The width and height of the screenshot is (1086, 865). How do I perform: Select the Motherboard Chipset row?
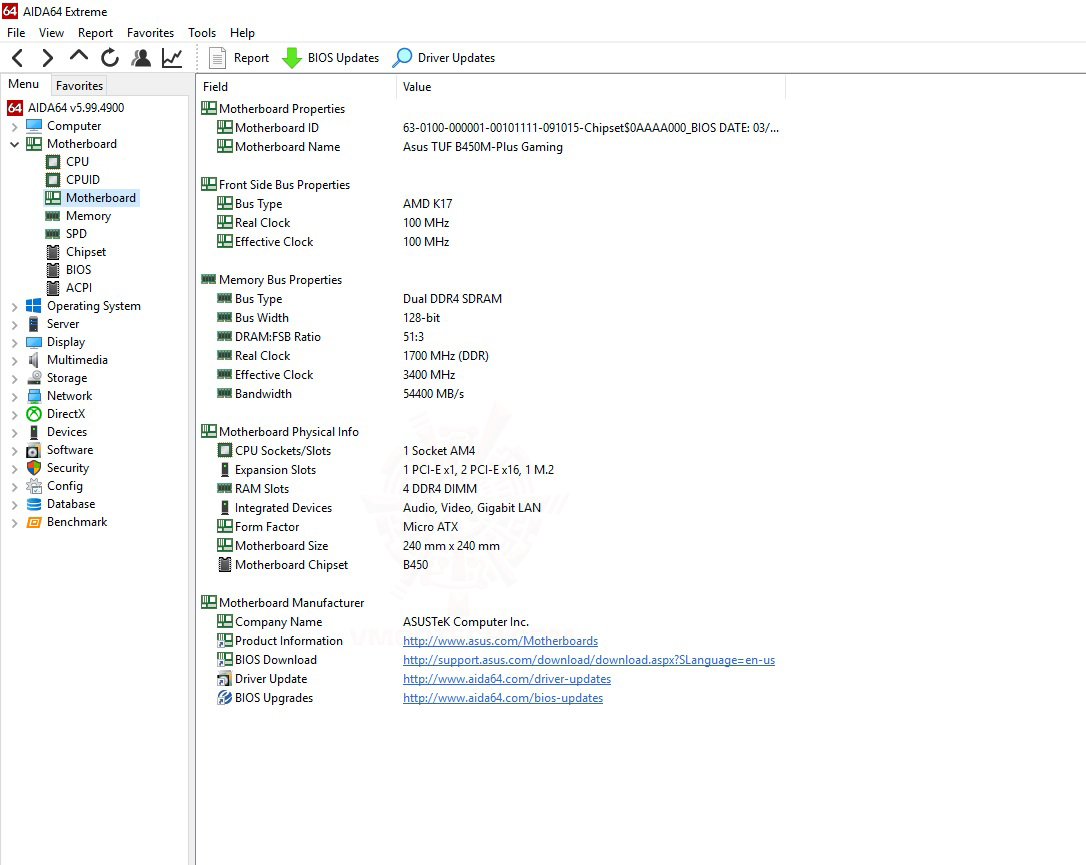click(x=491, y=564)
